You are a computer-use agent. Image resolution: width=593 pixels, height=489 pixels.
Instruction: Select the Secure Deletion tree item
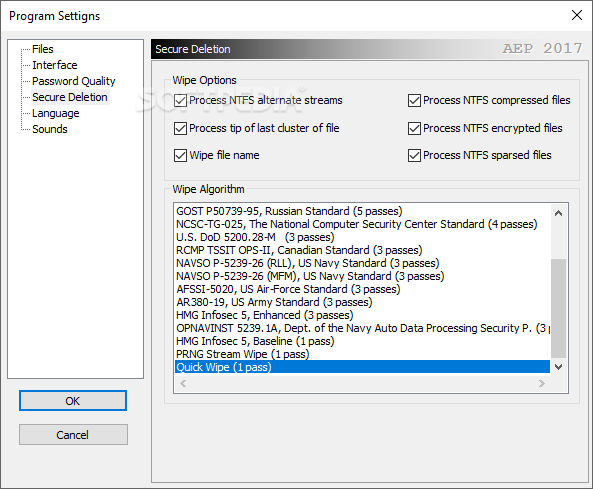[x=70, y=97]
